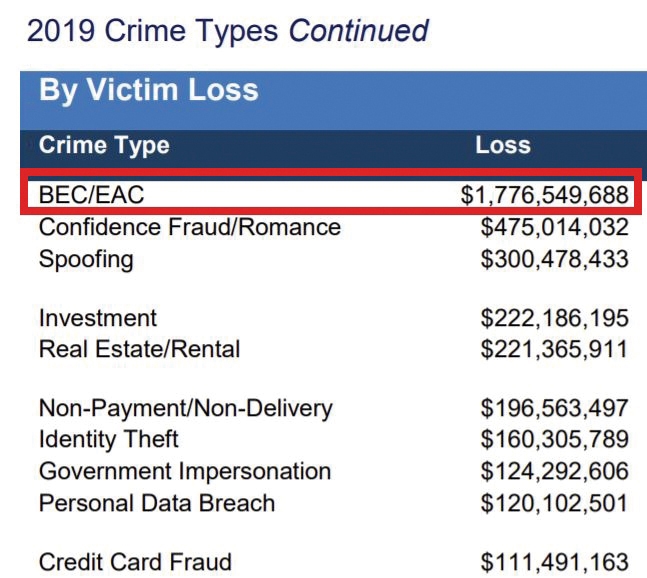Click the '2019 Crime Types Continued' title

[x=228, y=31]
